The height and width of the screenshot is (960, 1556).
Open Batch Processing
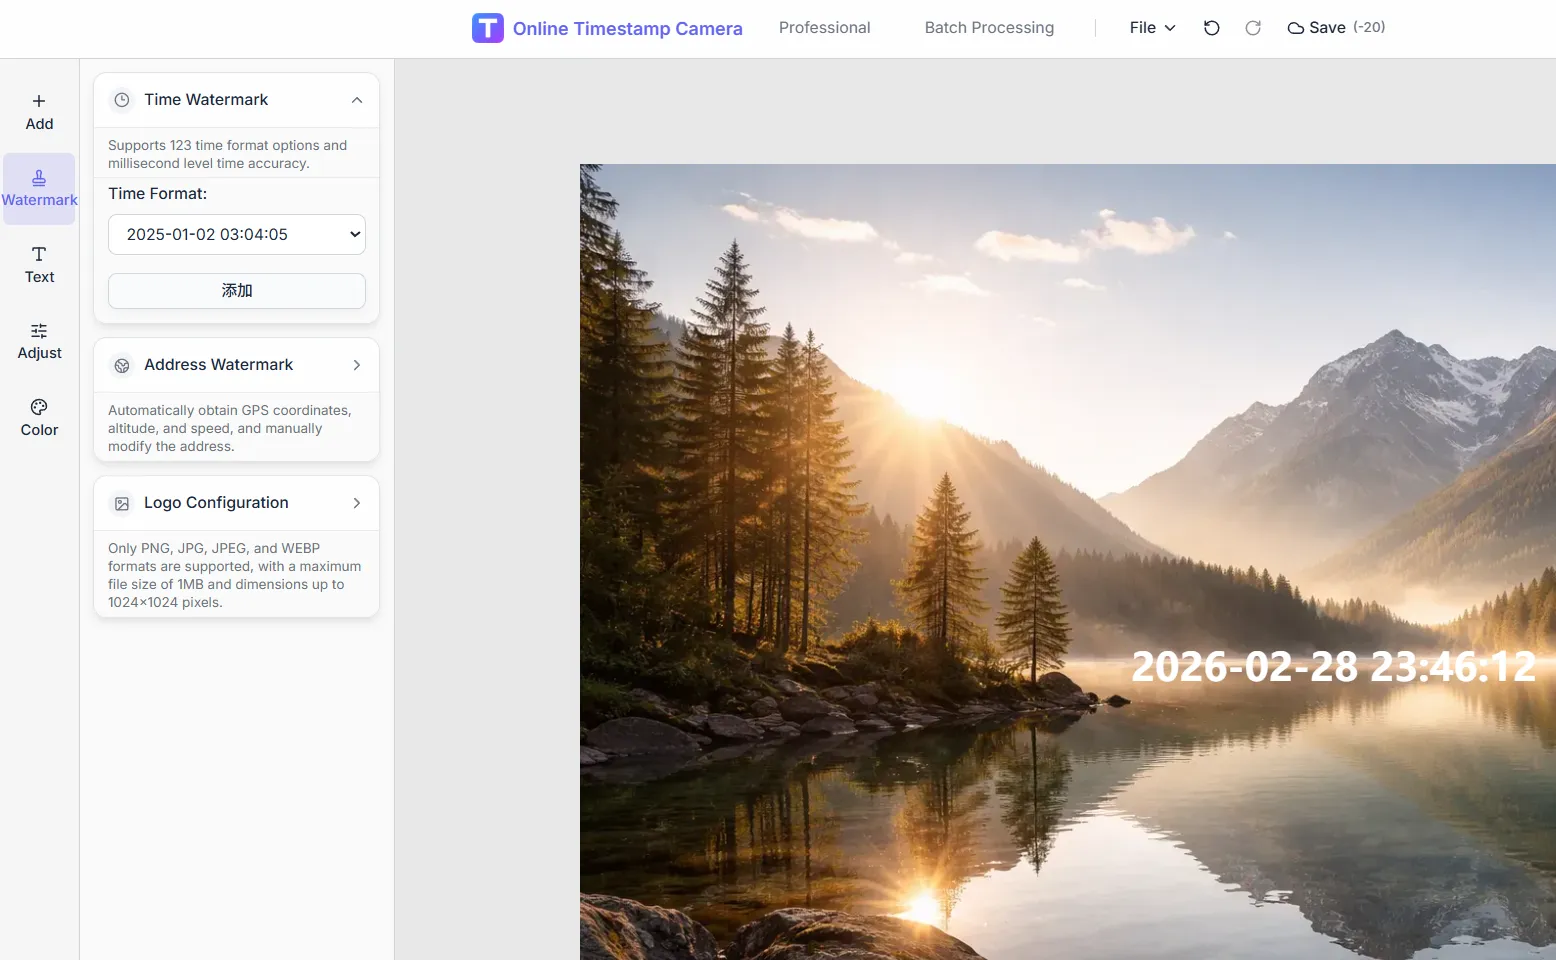click(988, 27)
